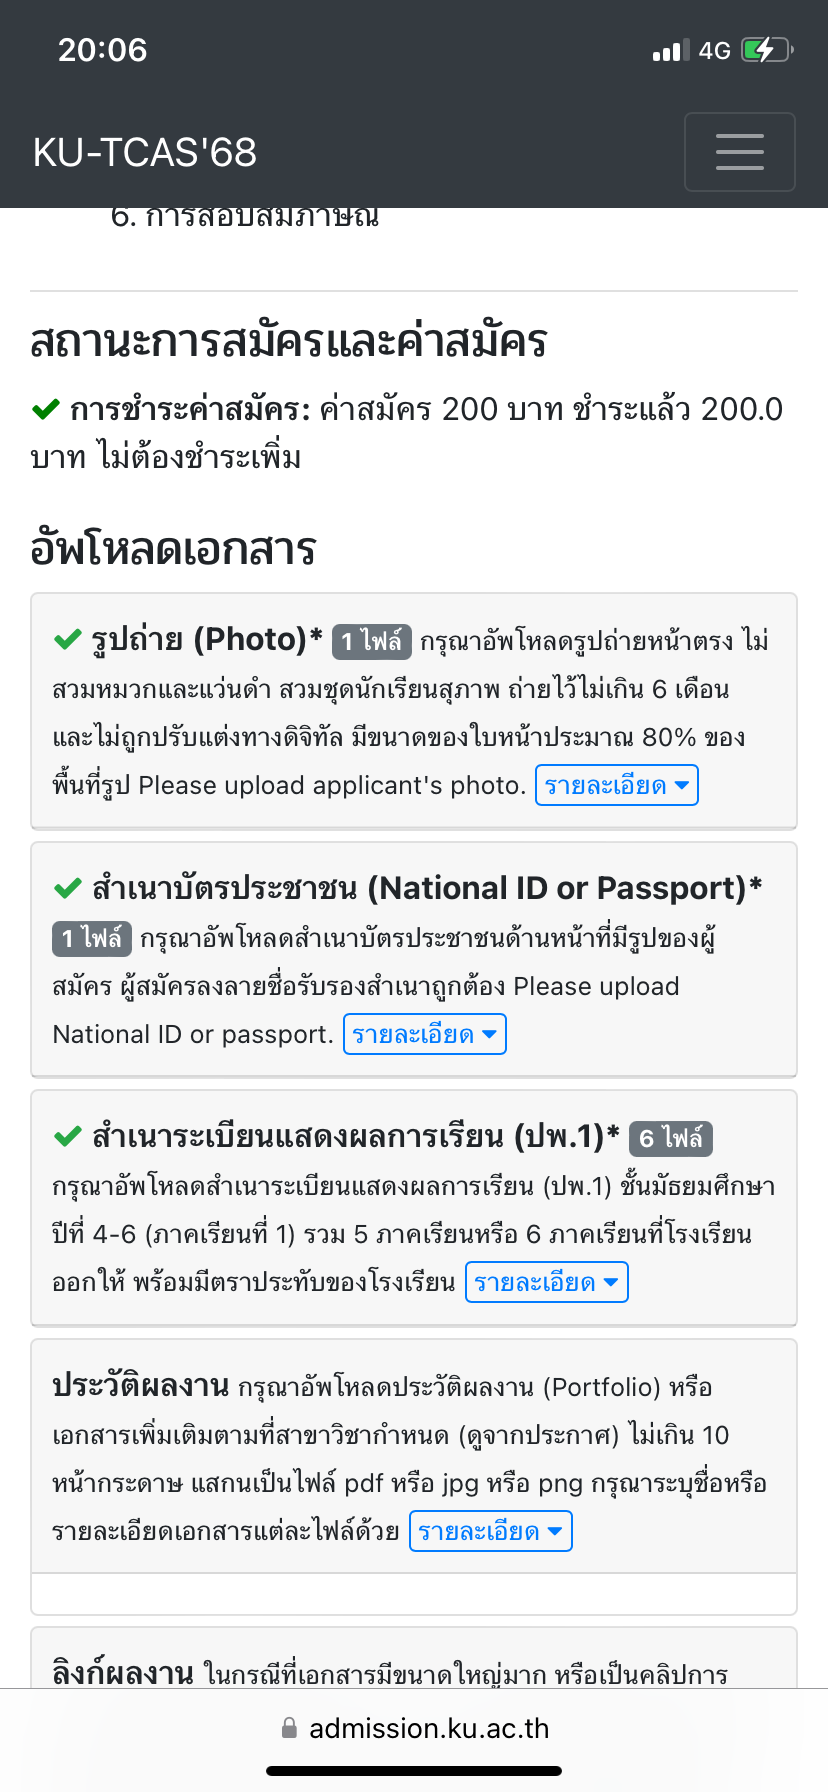The height and width of the screenshot is (1792, 828).
Task: Tap the battery charging icon
Action: coord(767,50)
